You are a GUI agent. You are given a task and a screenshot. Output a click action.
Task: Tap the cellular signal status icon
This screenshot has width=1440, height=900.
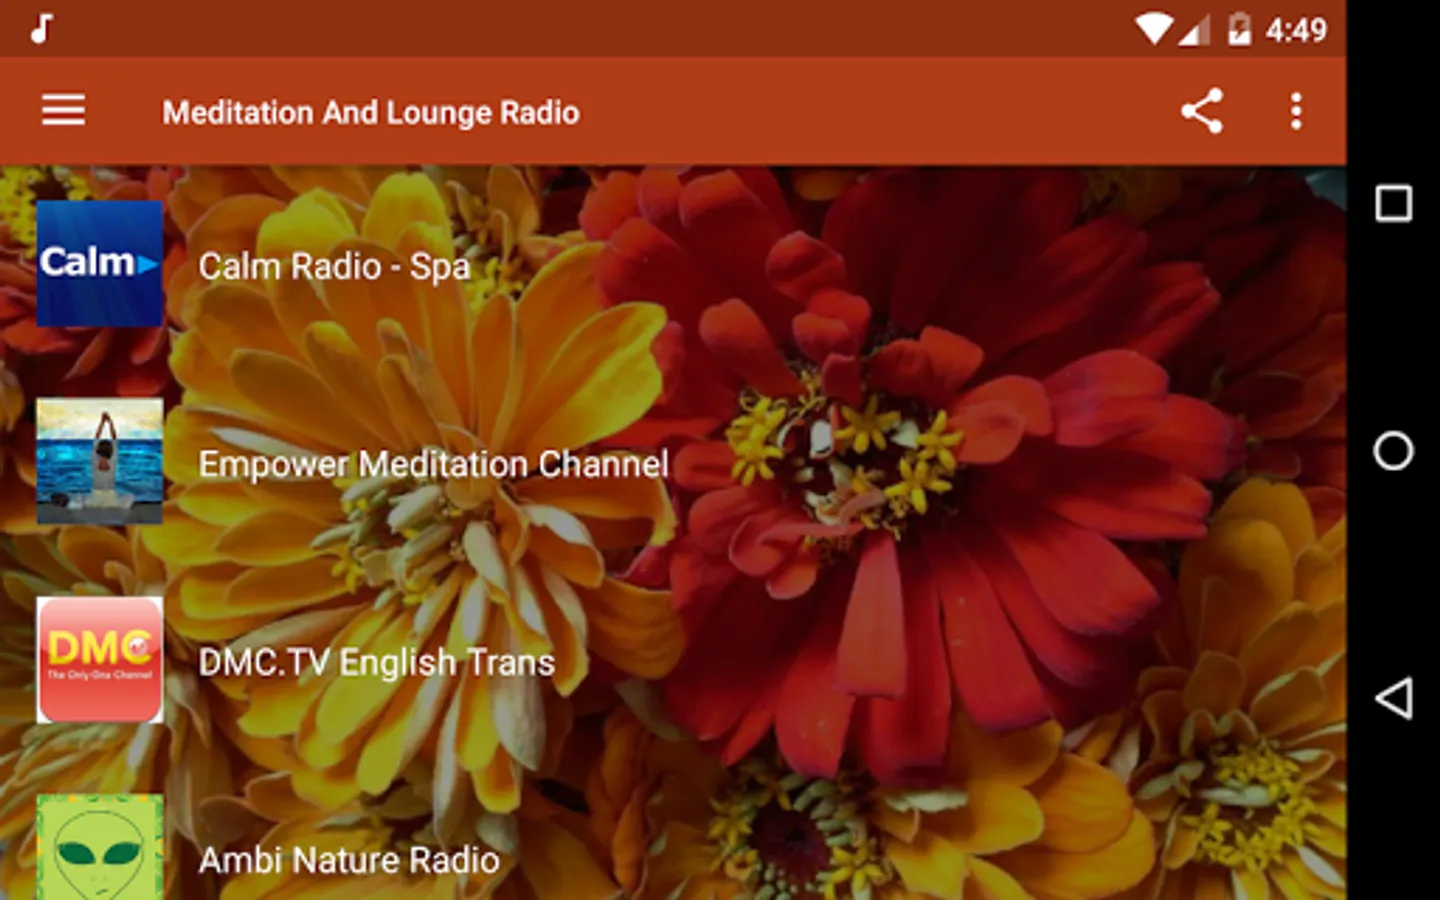pyautogui.click(x=1194, y=30)
